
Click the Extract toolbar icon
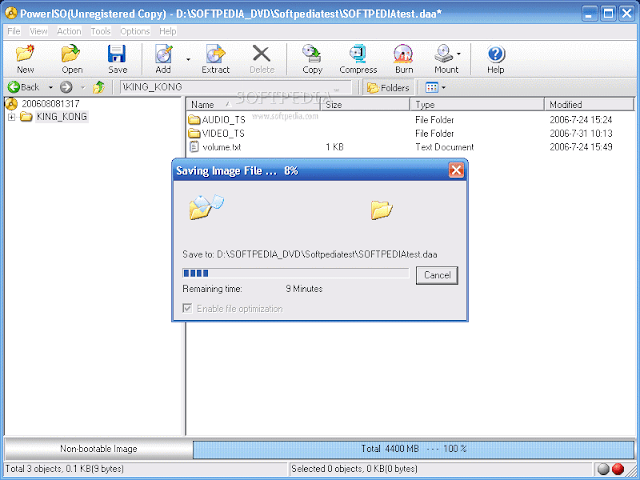(x=216, y=53)
